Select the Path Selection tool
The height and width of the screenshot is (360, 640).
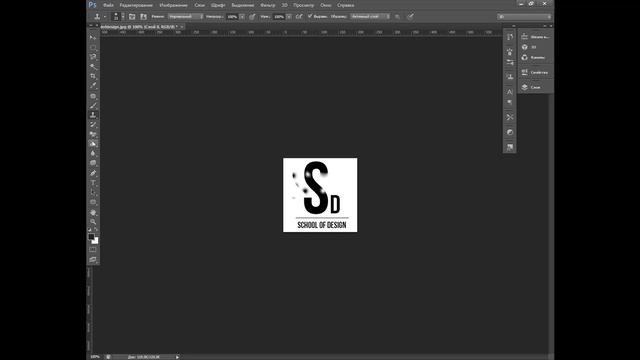[x=93, y=193]
